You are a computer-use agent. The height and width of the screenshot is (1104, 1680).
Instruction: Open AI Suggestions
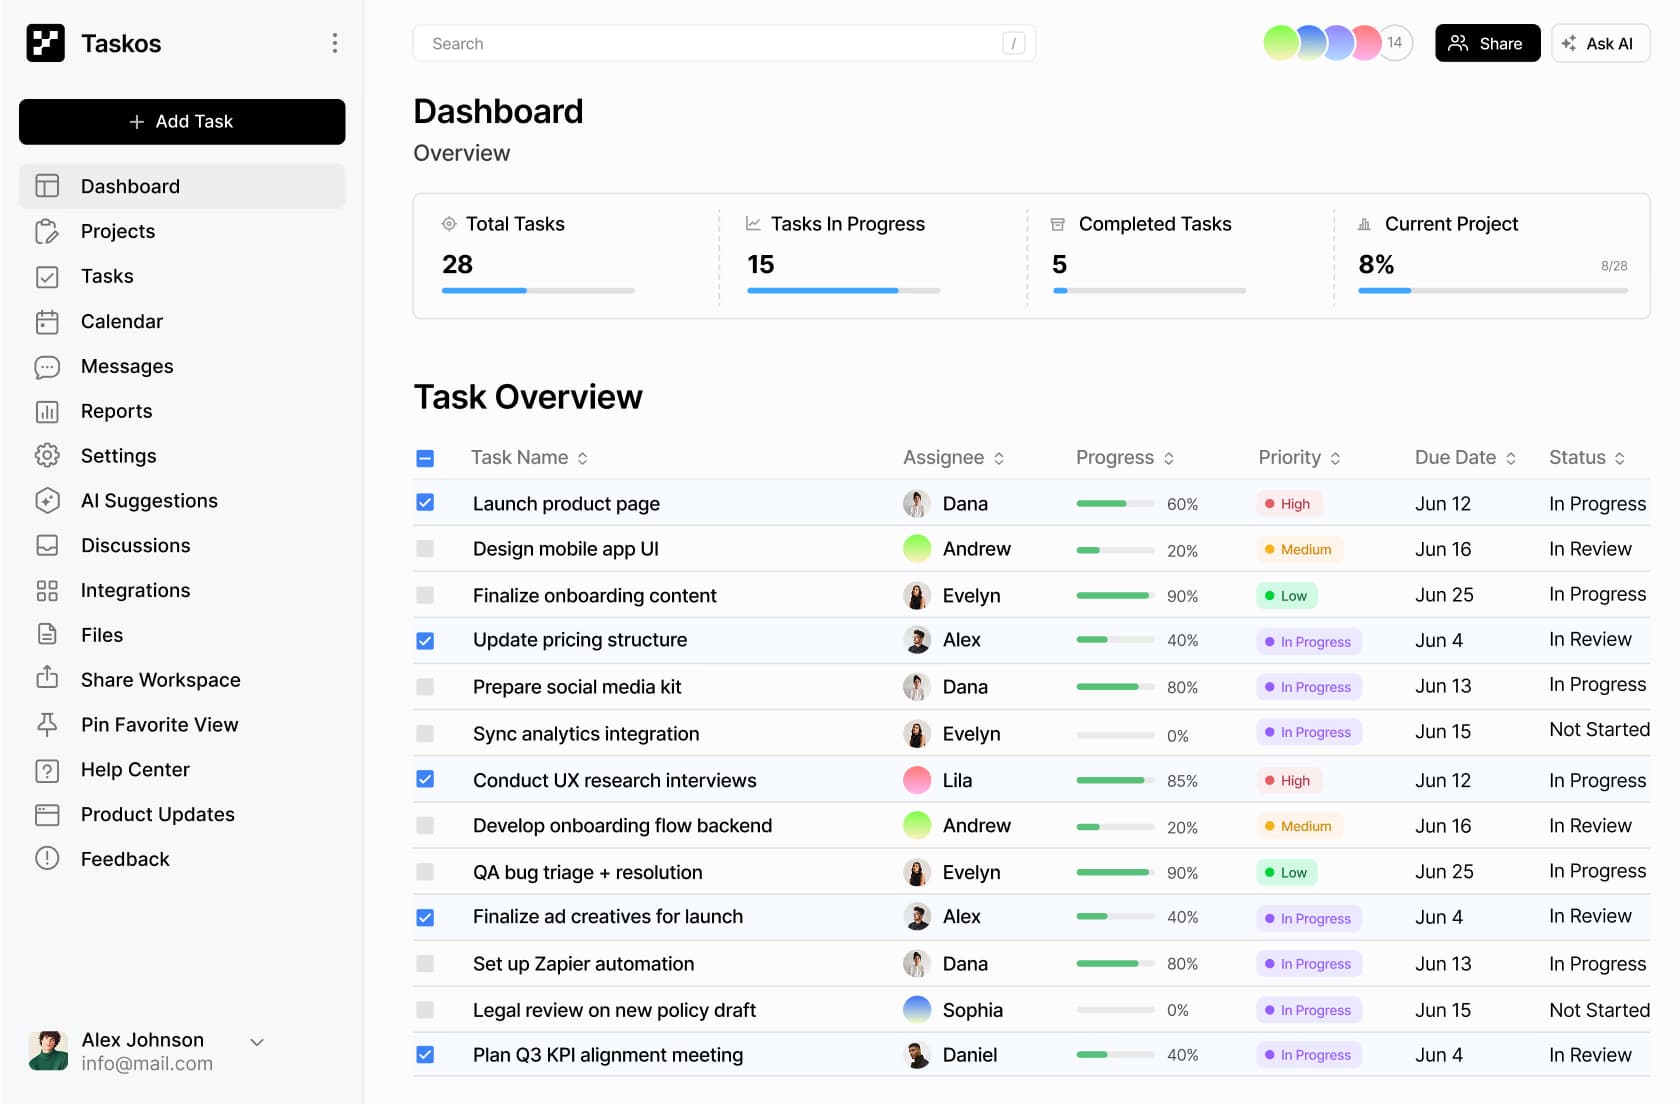click(149, 500)
